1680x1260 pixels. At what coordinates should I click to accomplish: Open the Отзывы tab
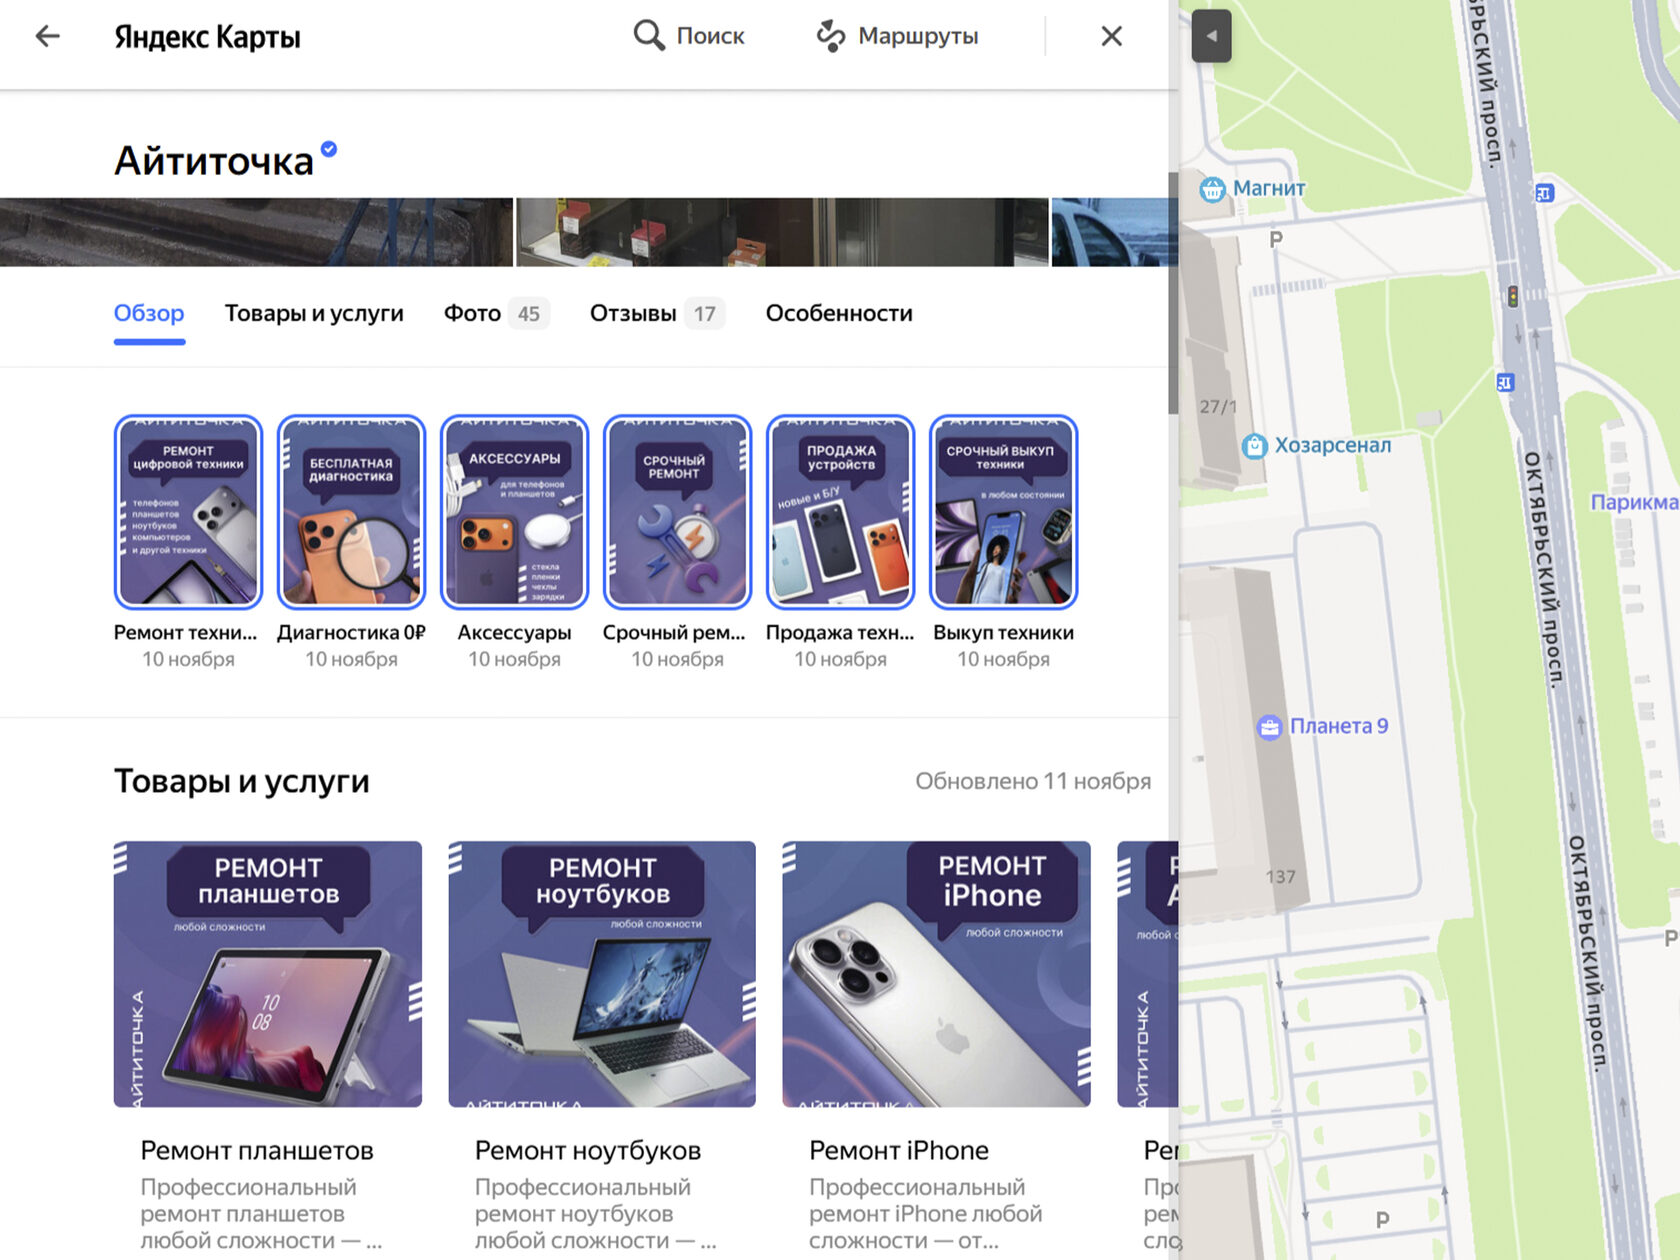click(x=657, y=313)
